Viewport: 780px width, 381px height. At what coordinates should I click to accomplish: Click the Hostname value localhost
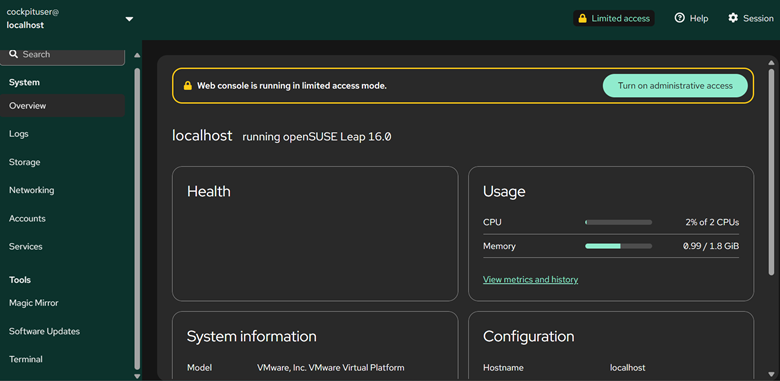pyautogui.click(x=628, y=368)
